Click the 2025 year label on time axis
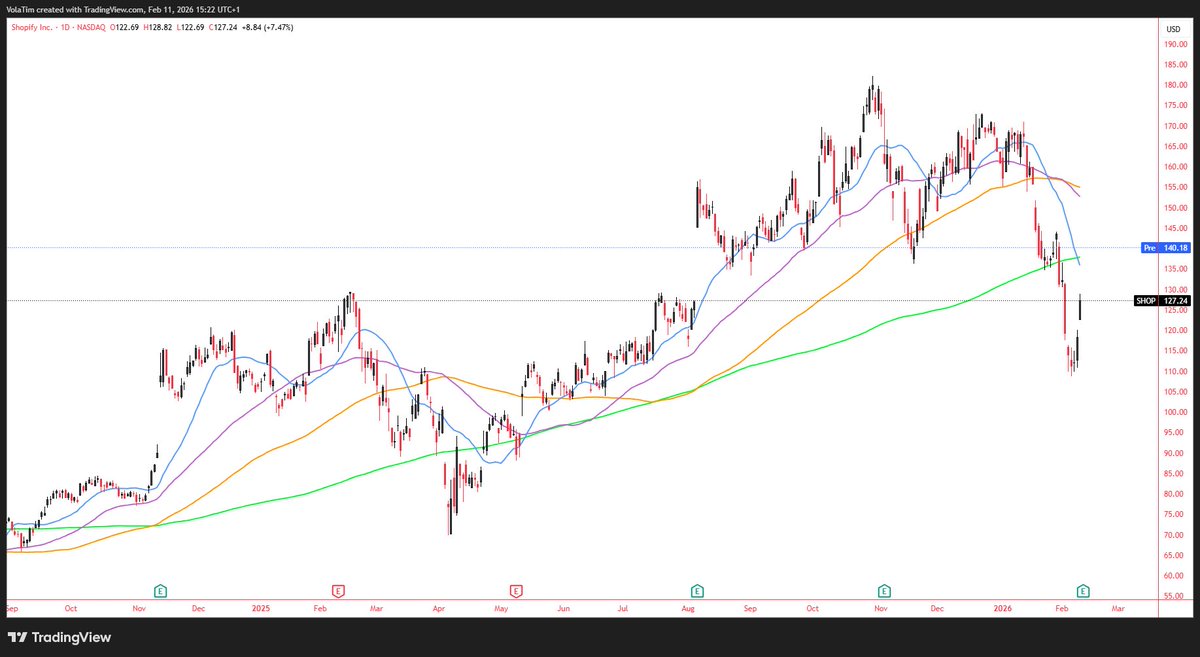This screenshot has width=1200, height=657. coord(261,607)
